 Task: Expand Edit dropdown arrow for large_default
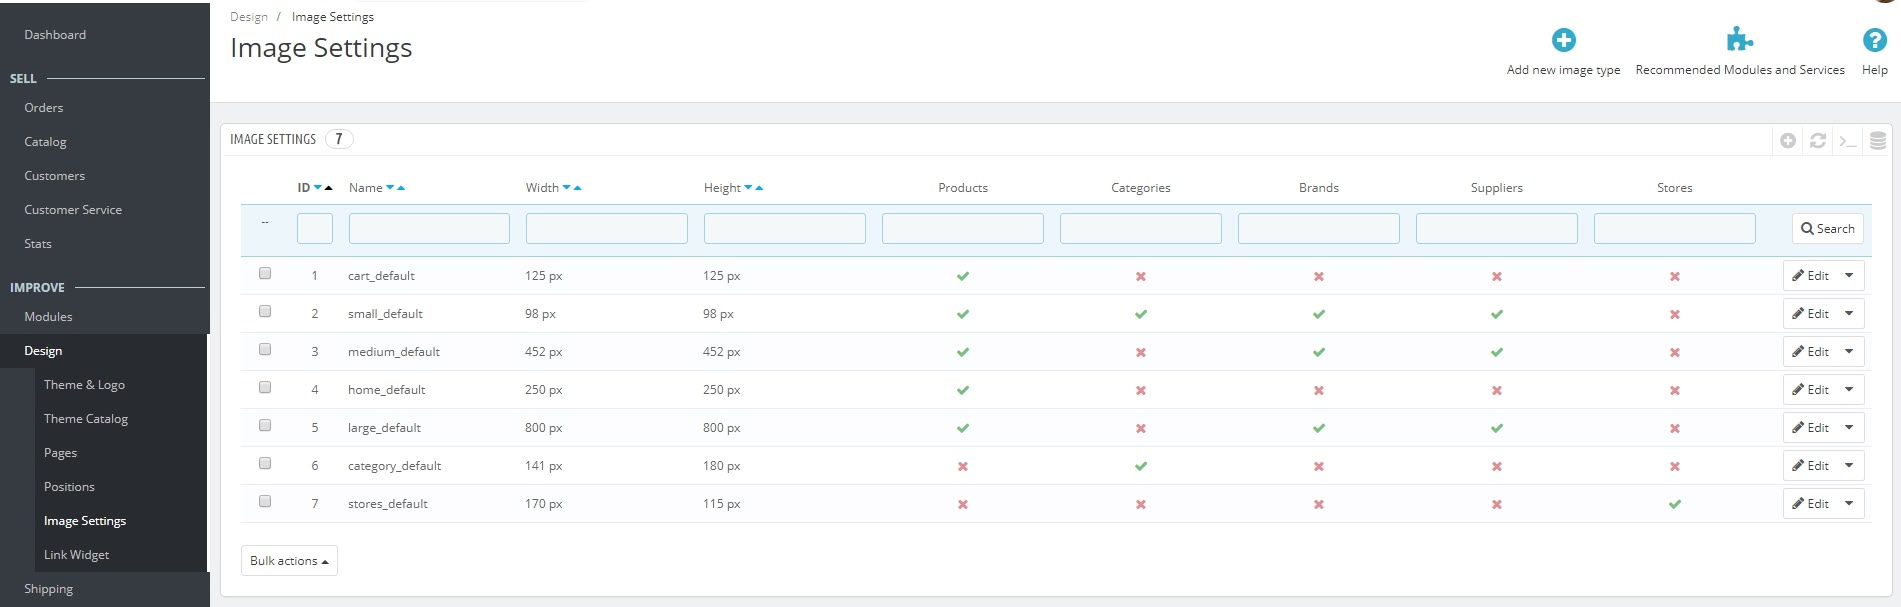[1849, 428]
